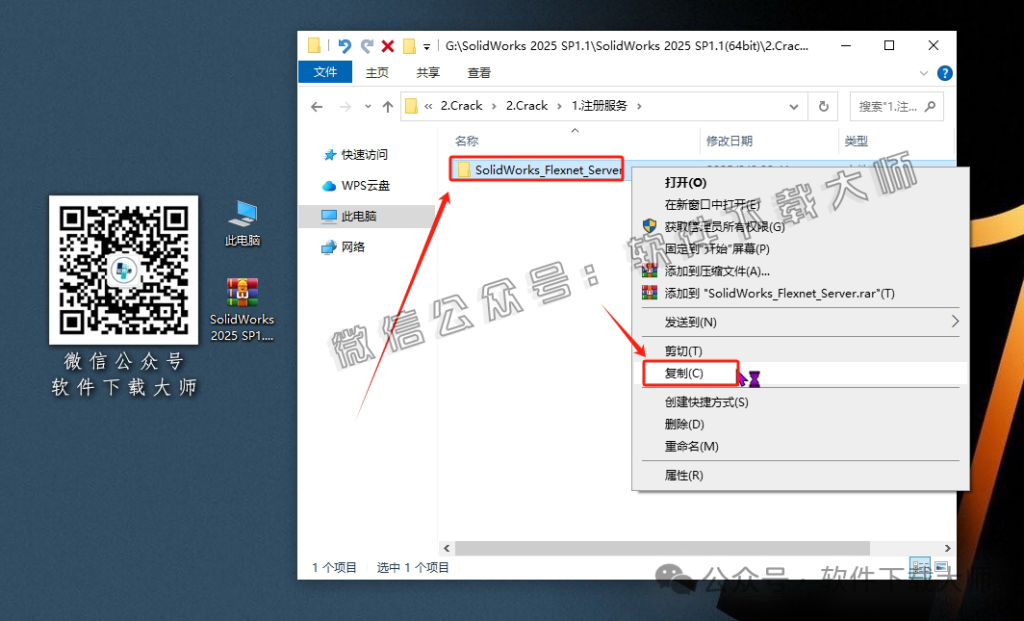This screenshot has height=621, width=1024.
Task: Click the Undo icon in quick access toolbar
Action: [x=345, y=45]
